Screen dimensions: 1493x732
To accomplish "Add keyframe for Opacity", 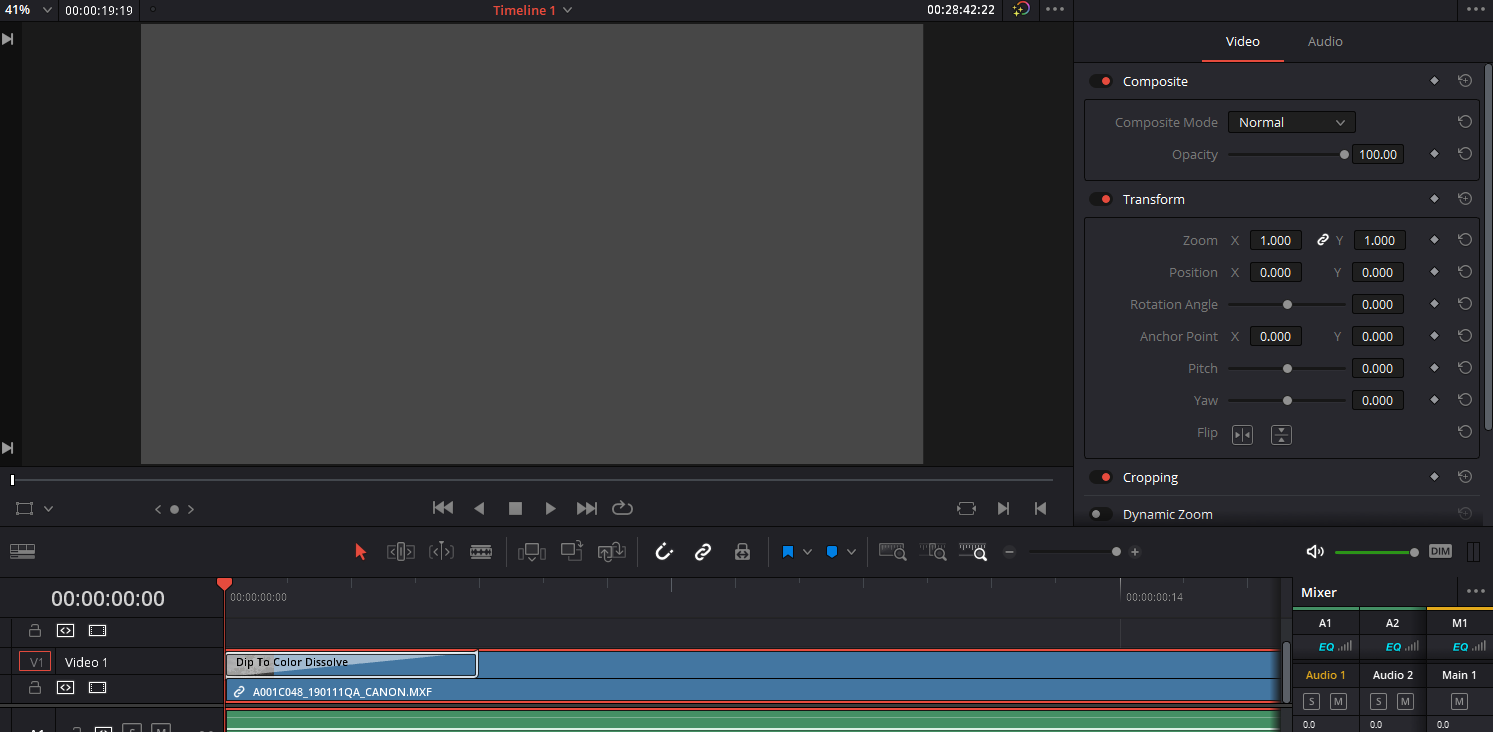I will tap(1434, 154).
